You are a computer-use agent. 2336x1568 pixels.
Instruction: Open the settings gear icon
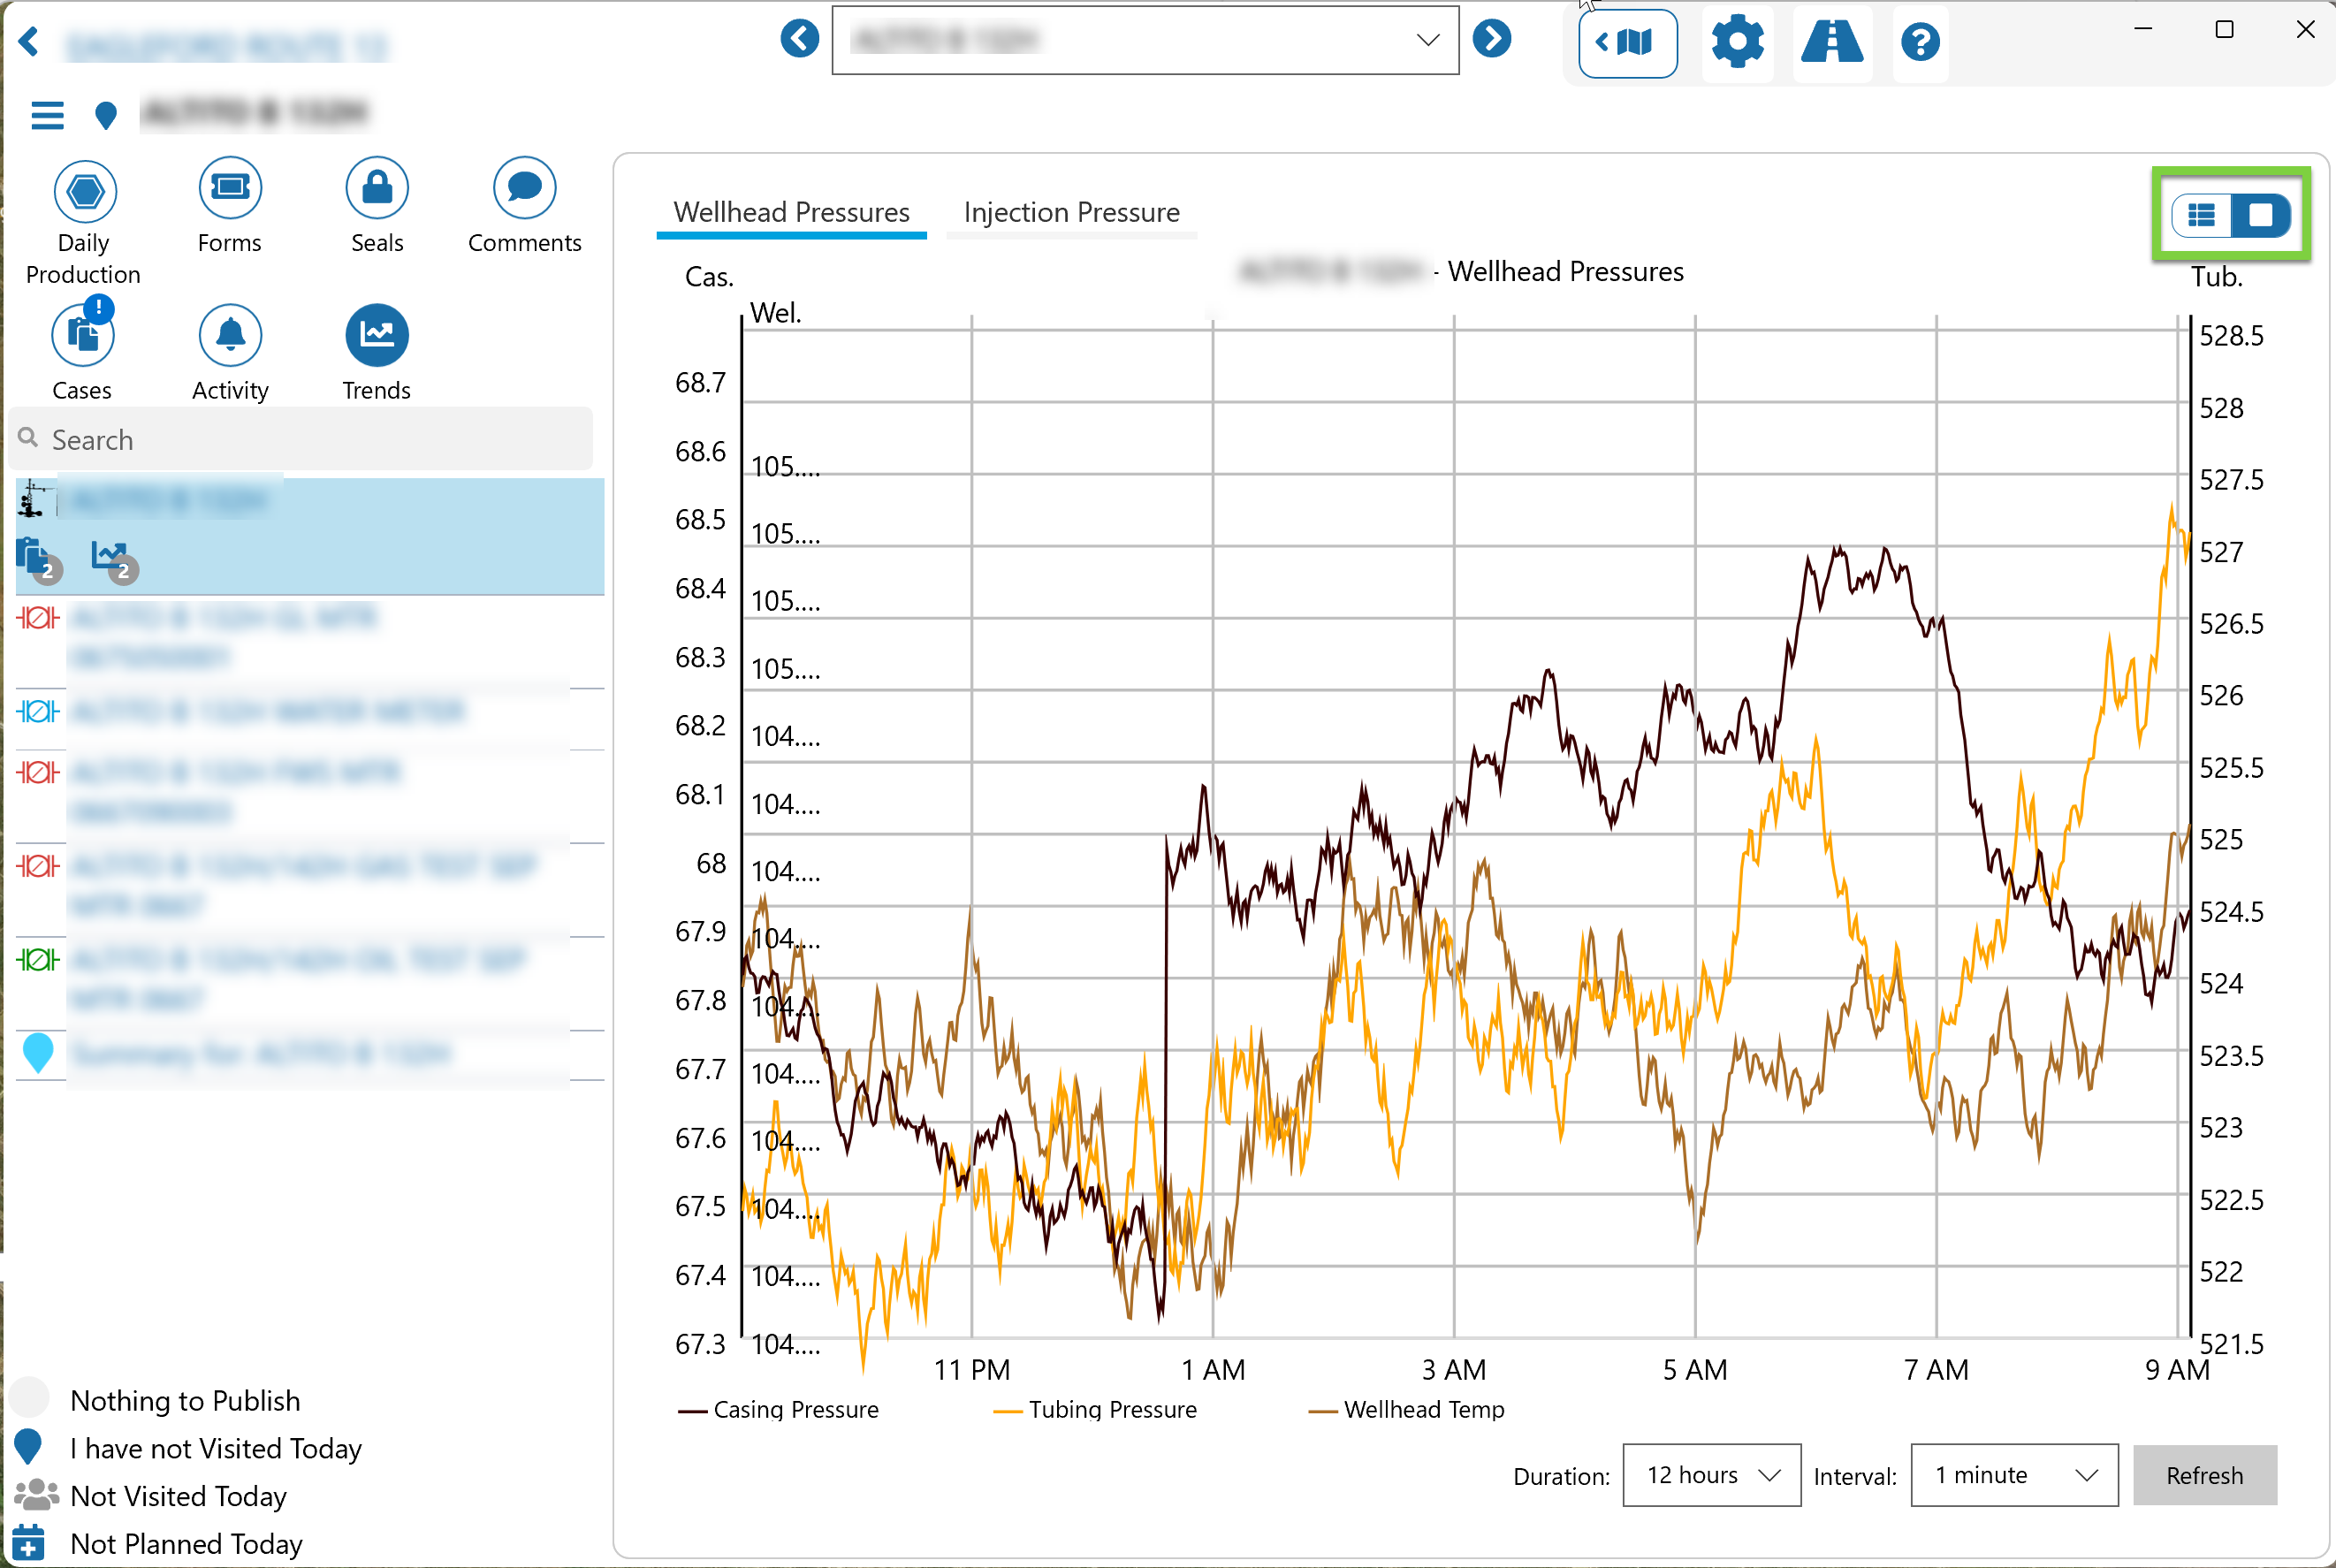1737,42
